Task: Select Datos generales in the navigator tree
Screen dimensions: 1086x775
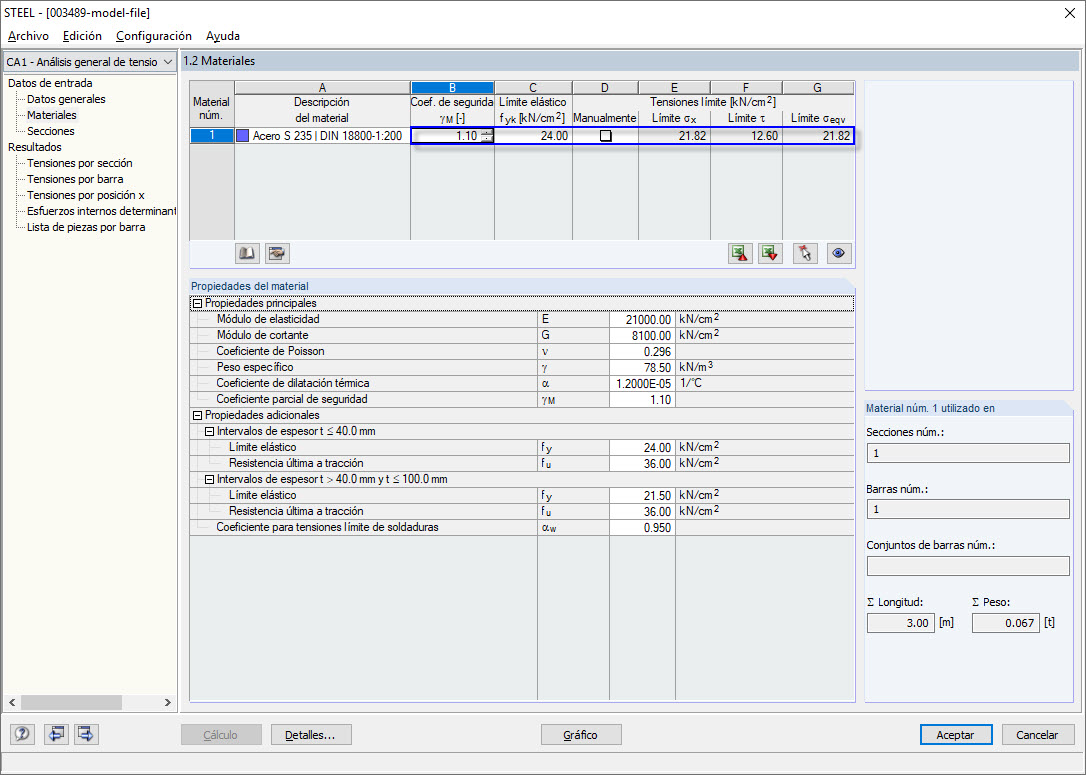Action: (66, 99)
